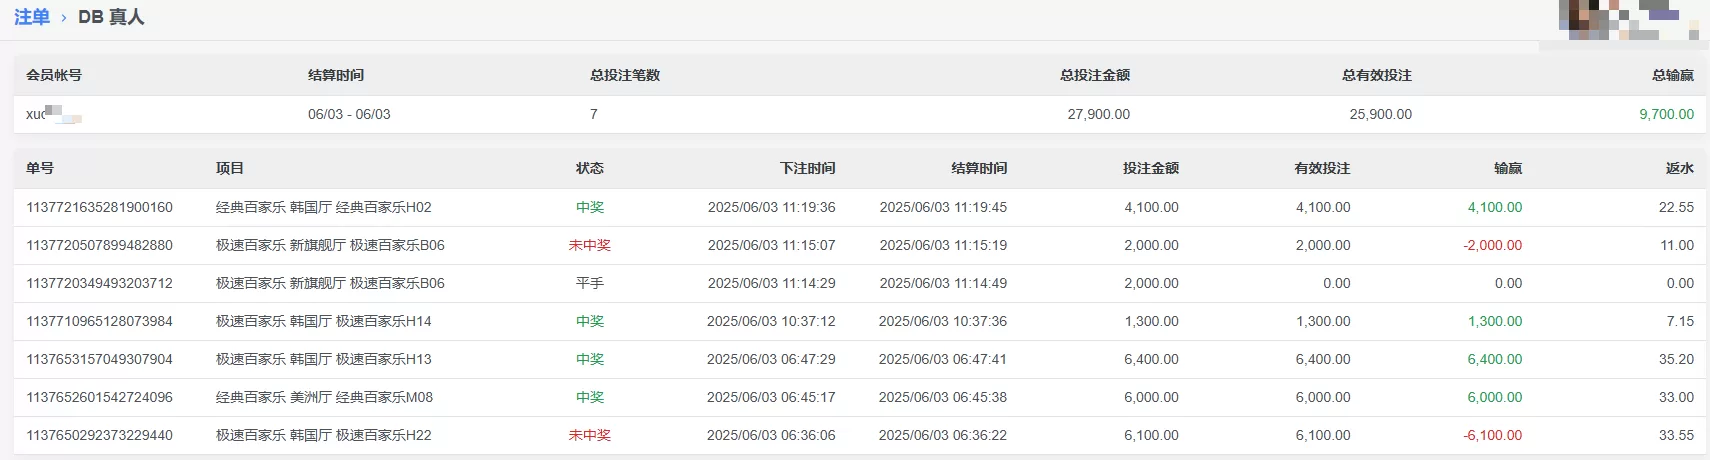The image size is (1710, 460).
Task: Select order number 1137653157049307904
Action: pyautogui.click(x=99, y=359)
